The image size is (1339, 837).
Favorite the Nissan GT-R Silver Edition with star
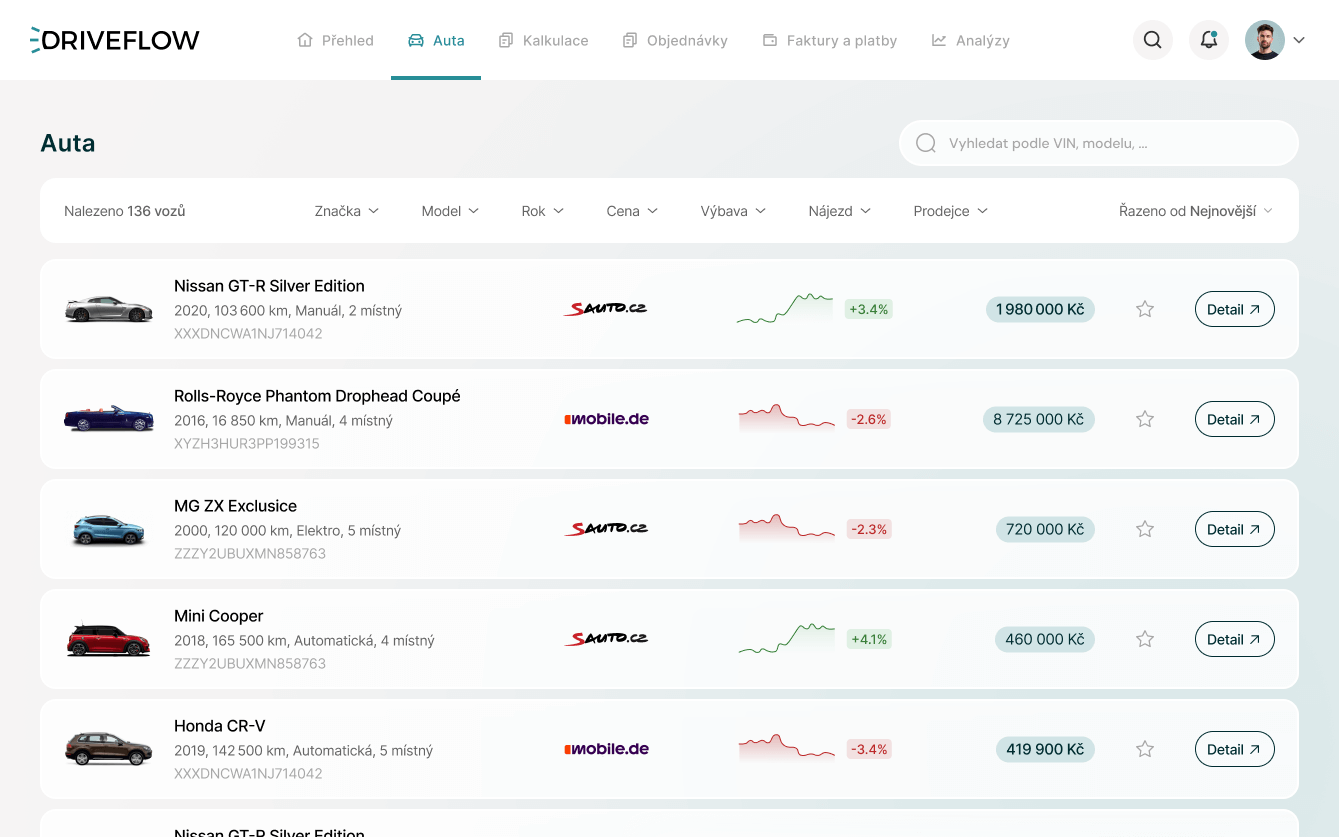1145,309
